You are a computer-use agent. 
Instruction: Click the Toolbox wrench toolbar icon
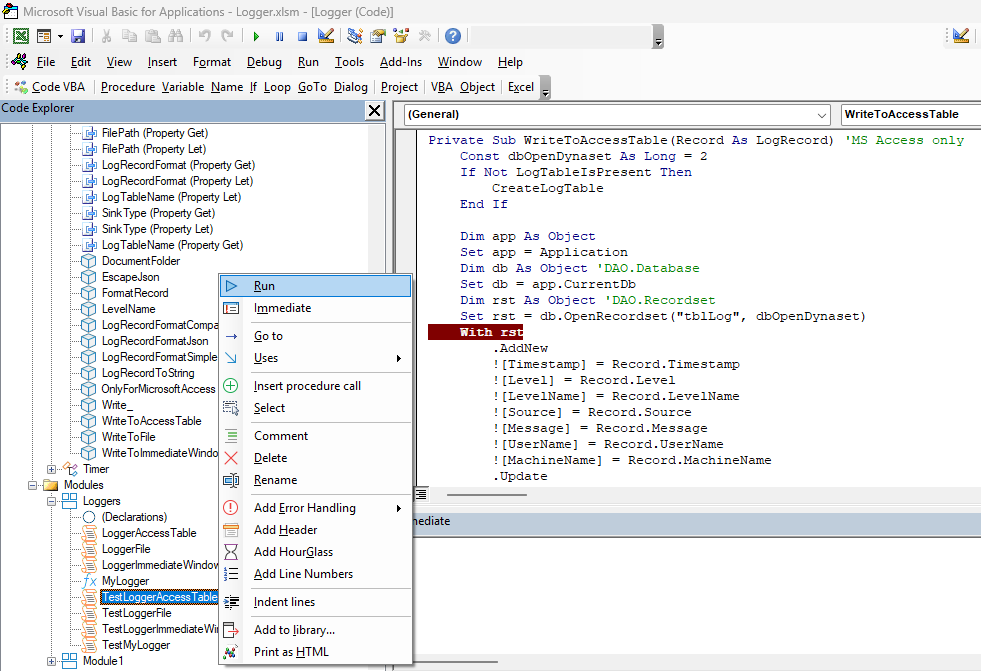point(424,36)
